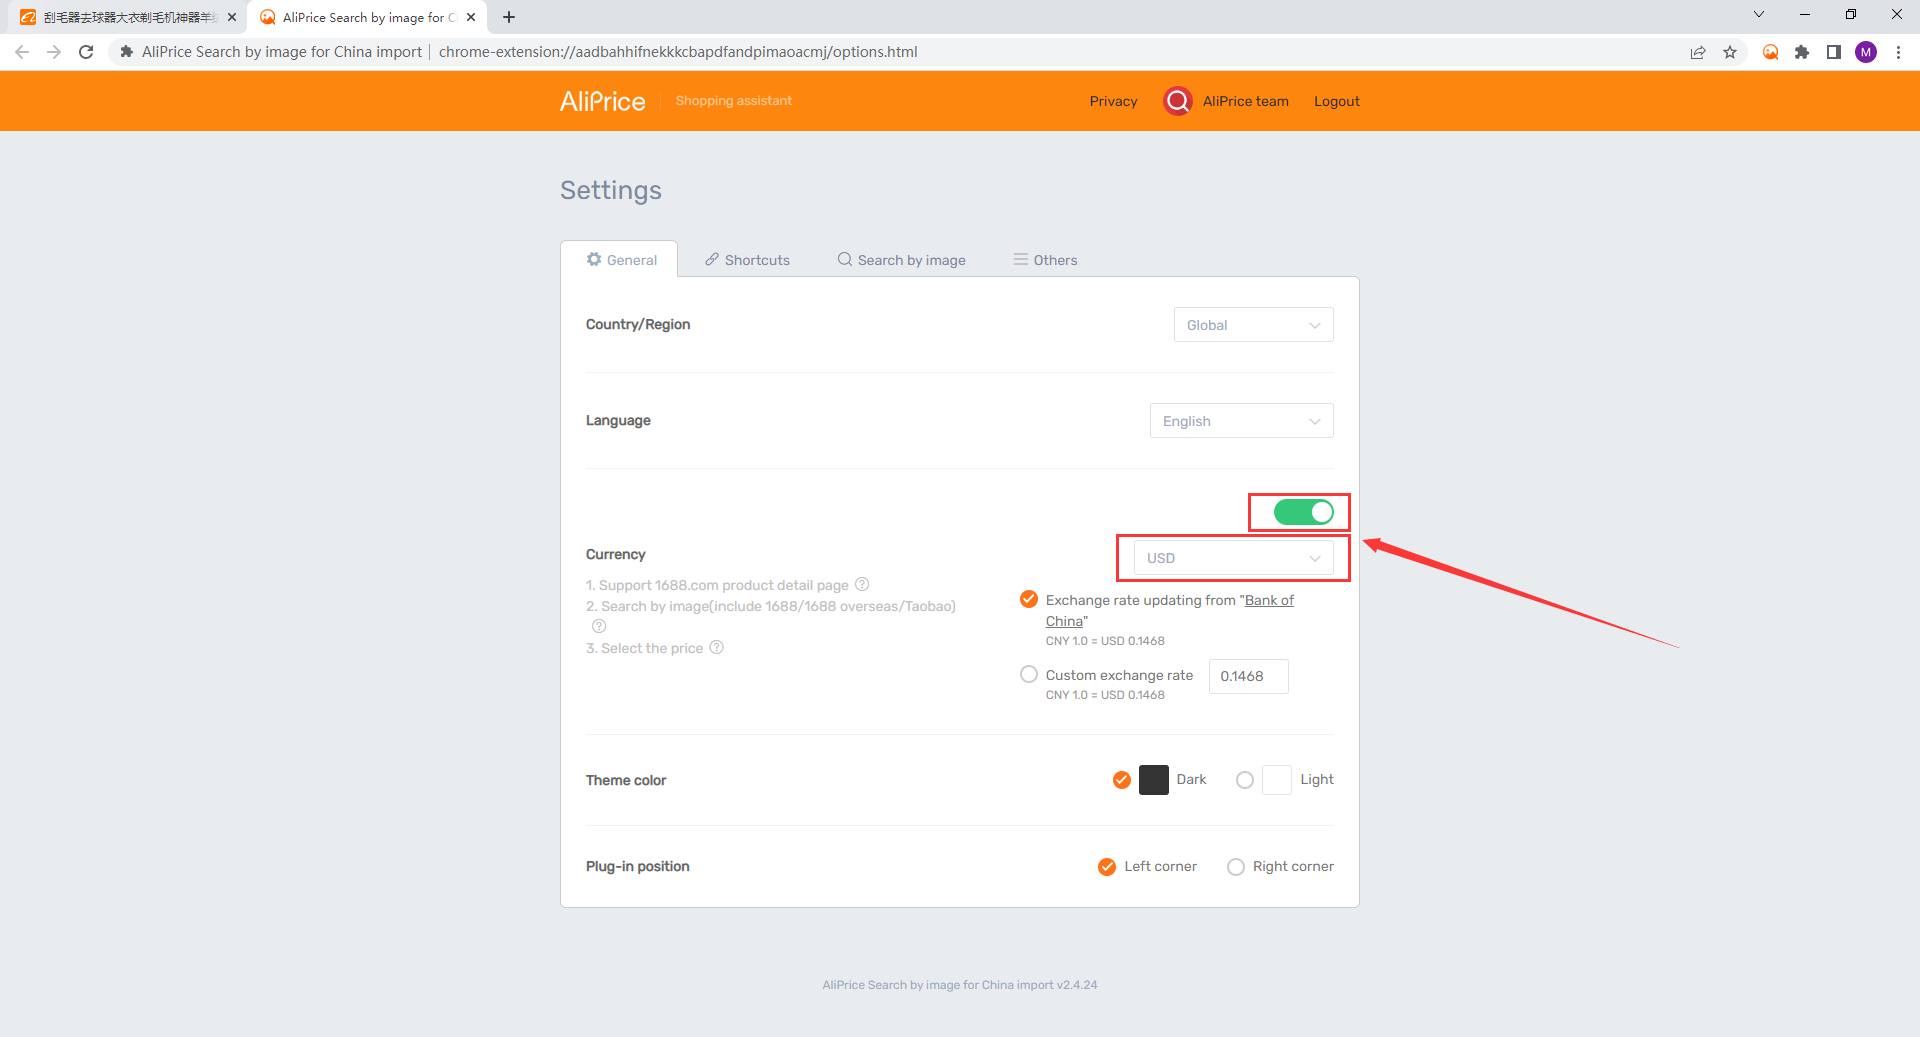Open the Country/Region Global dropdown
The image size is (1920, 1037).
click(1253, 325)
